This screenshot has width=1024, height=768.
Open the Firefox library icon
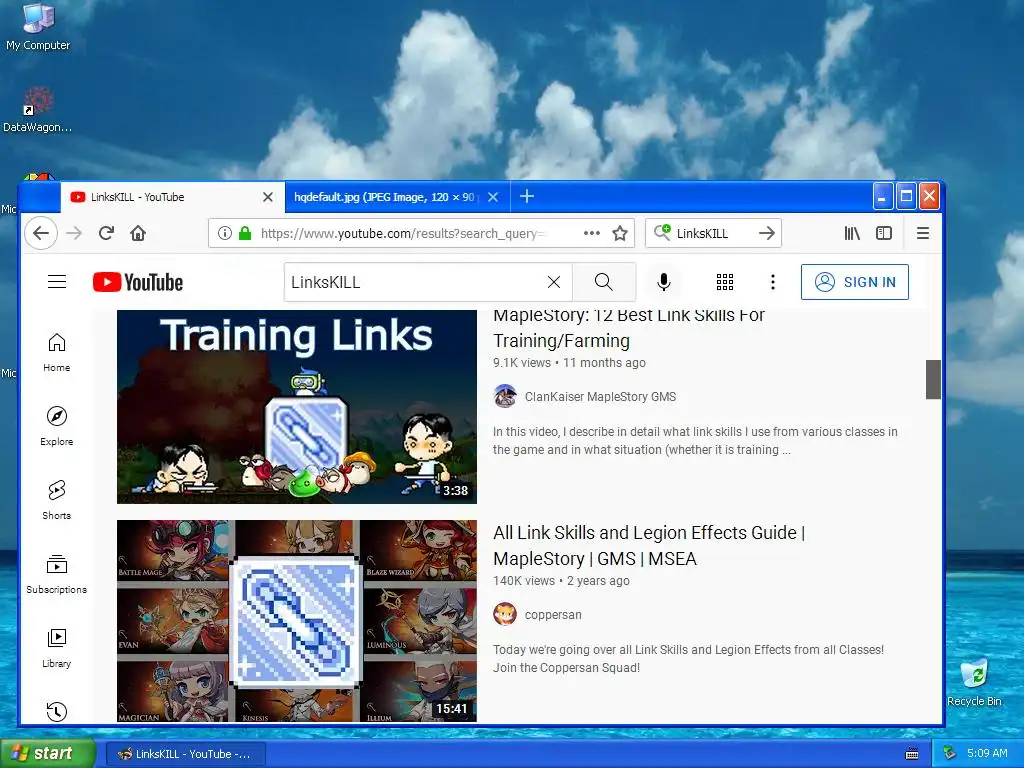(852, 233)
